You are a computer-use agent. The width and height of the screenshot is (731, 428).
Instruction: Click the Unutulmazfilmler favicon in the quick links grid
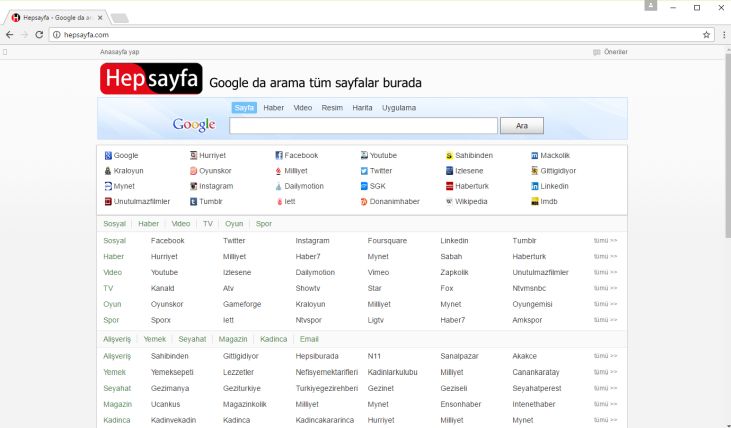point(108,202)
